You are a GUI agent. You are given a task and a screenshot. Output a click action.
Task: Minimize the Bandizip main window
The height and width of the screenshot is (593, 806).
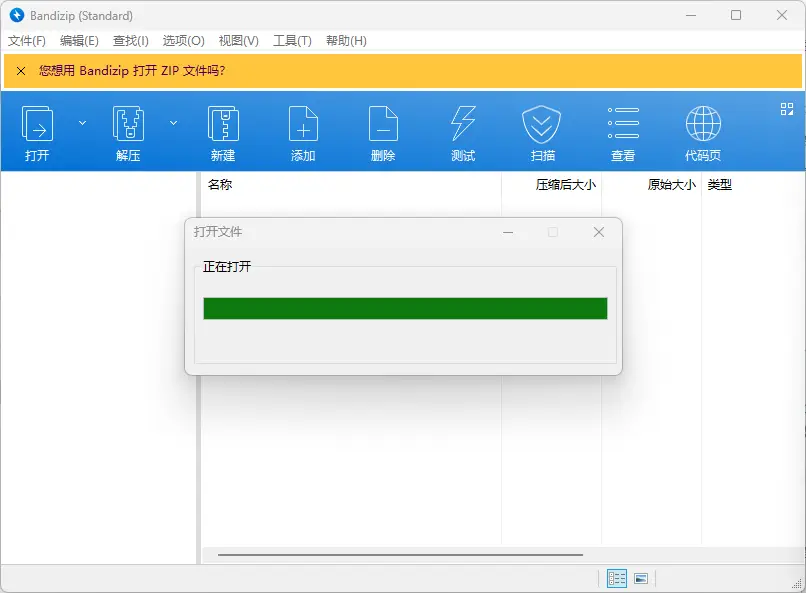pyautogui.click(x=691, y=15)
